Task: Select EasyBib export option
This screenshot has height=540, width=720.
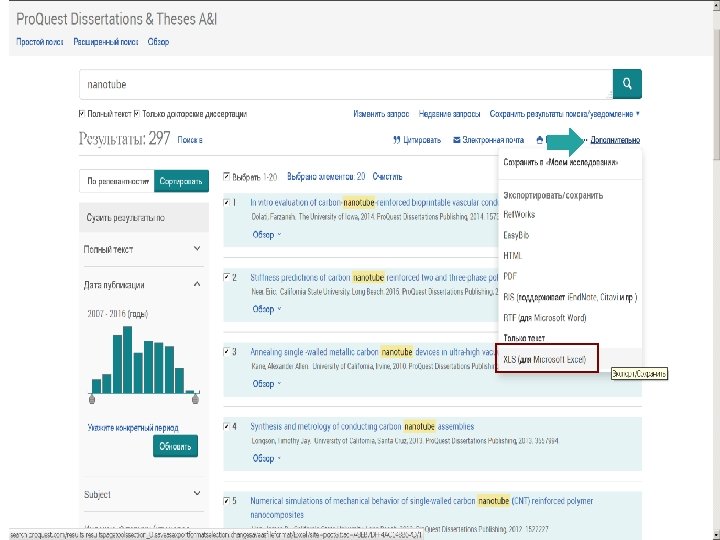Action: [x=516, y=235]
